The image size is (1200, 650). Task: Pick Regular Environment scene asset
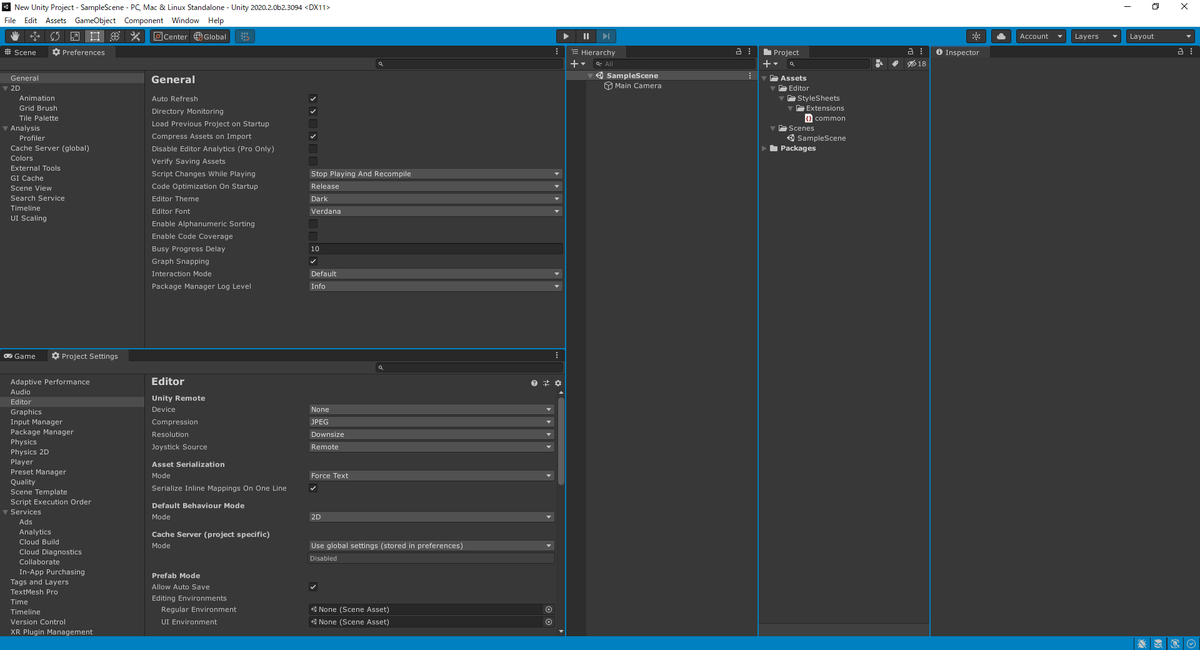pyautogui.click(x=548, y=609)
